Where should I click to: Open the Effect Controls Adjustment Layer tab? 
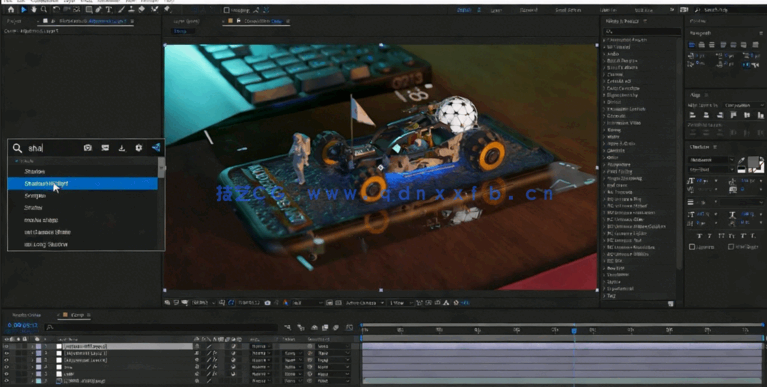tap(92, 21)
